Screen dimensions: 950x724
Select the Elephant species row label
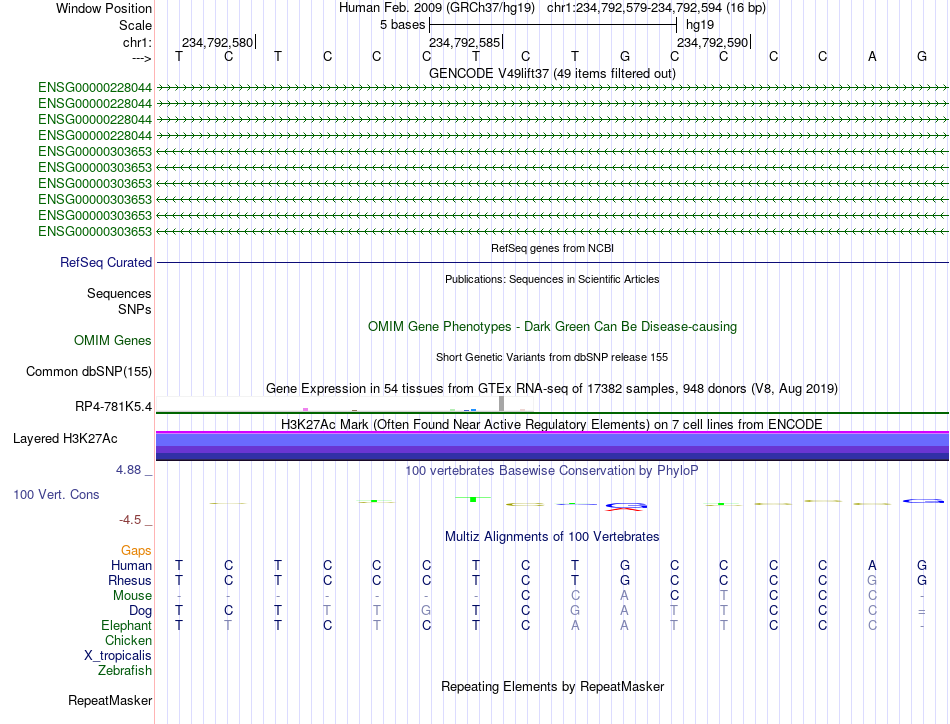tap(126, 625)
